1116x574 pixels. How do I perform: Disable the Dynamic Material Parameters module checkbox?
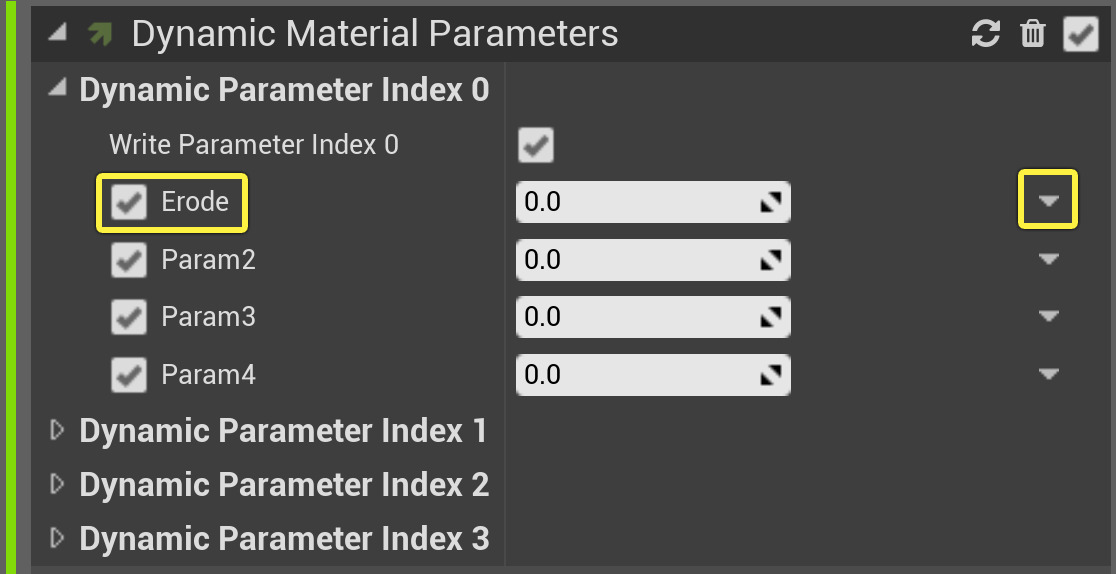1080,34
